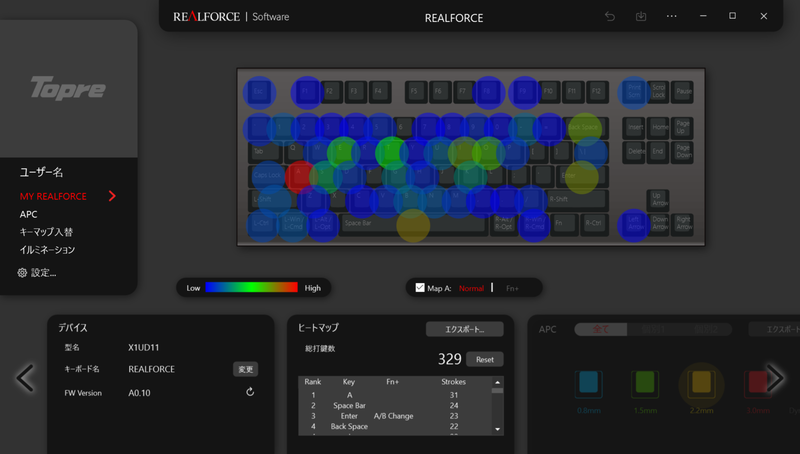Click the Rank column header
Screen dimensions: 800x454
pos(313,382)
